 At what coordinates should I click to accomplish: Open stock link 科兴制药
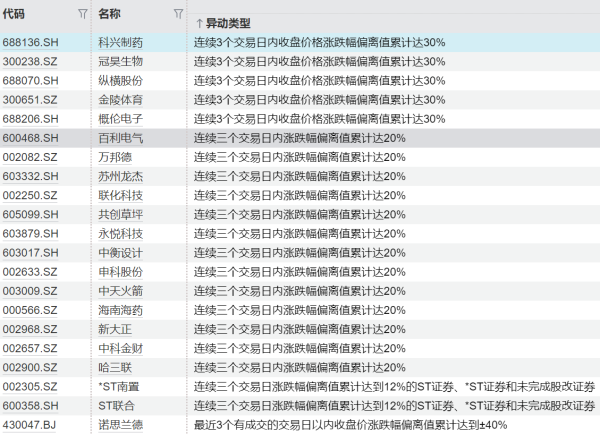click(120, 43)
